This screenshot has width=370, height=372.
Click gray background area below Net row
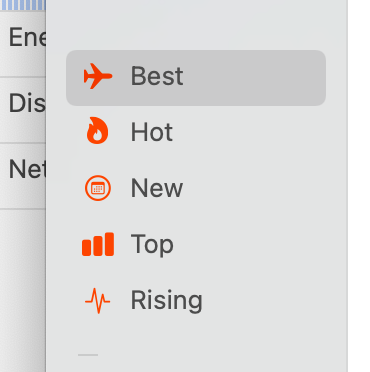point(23,290)
